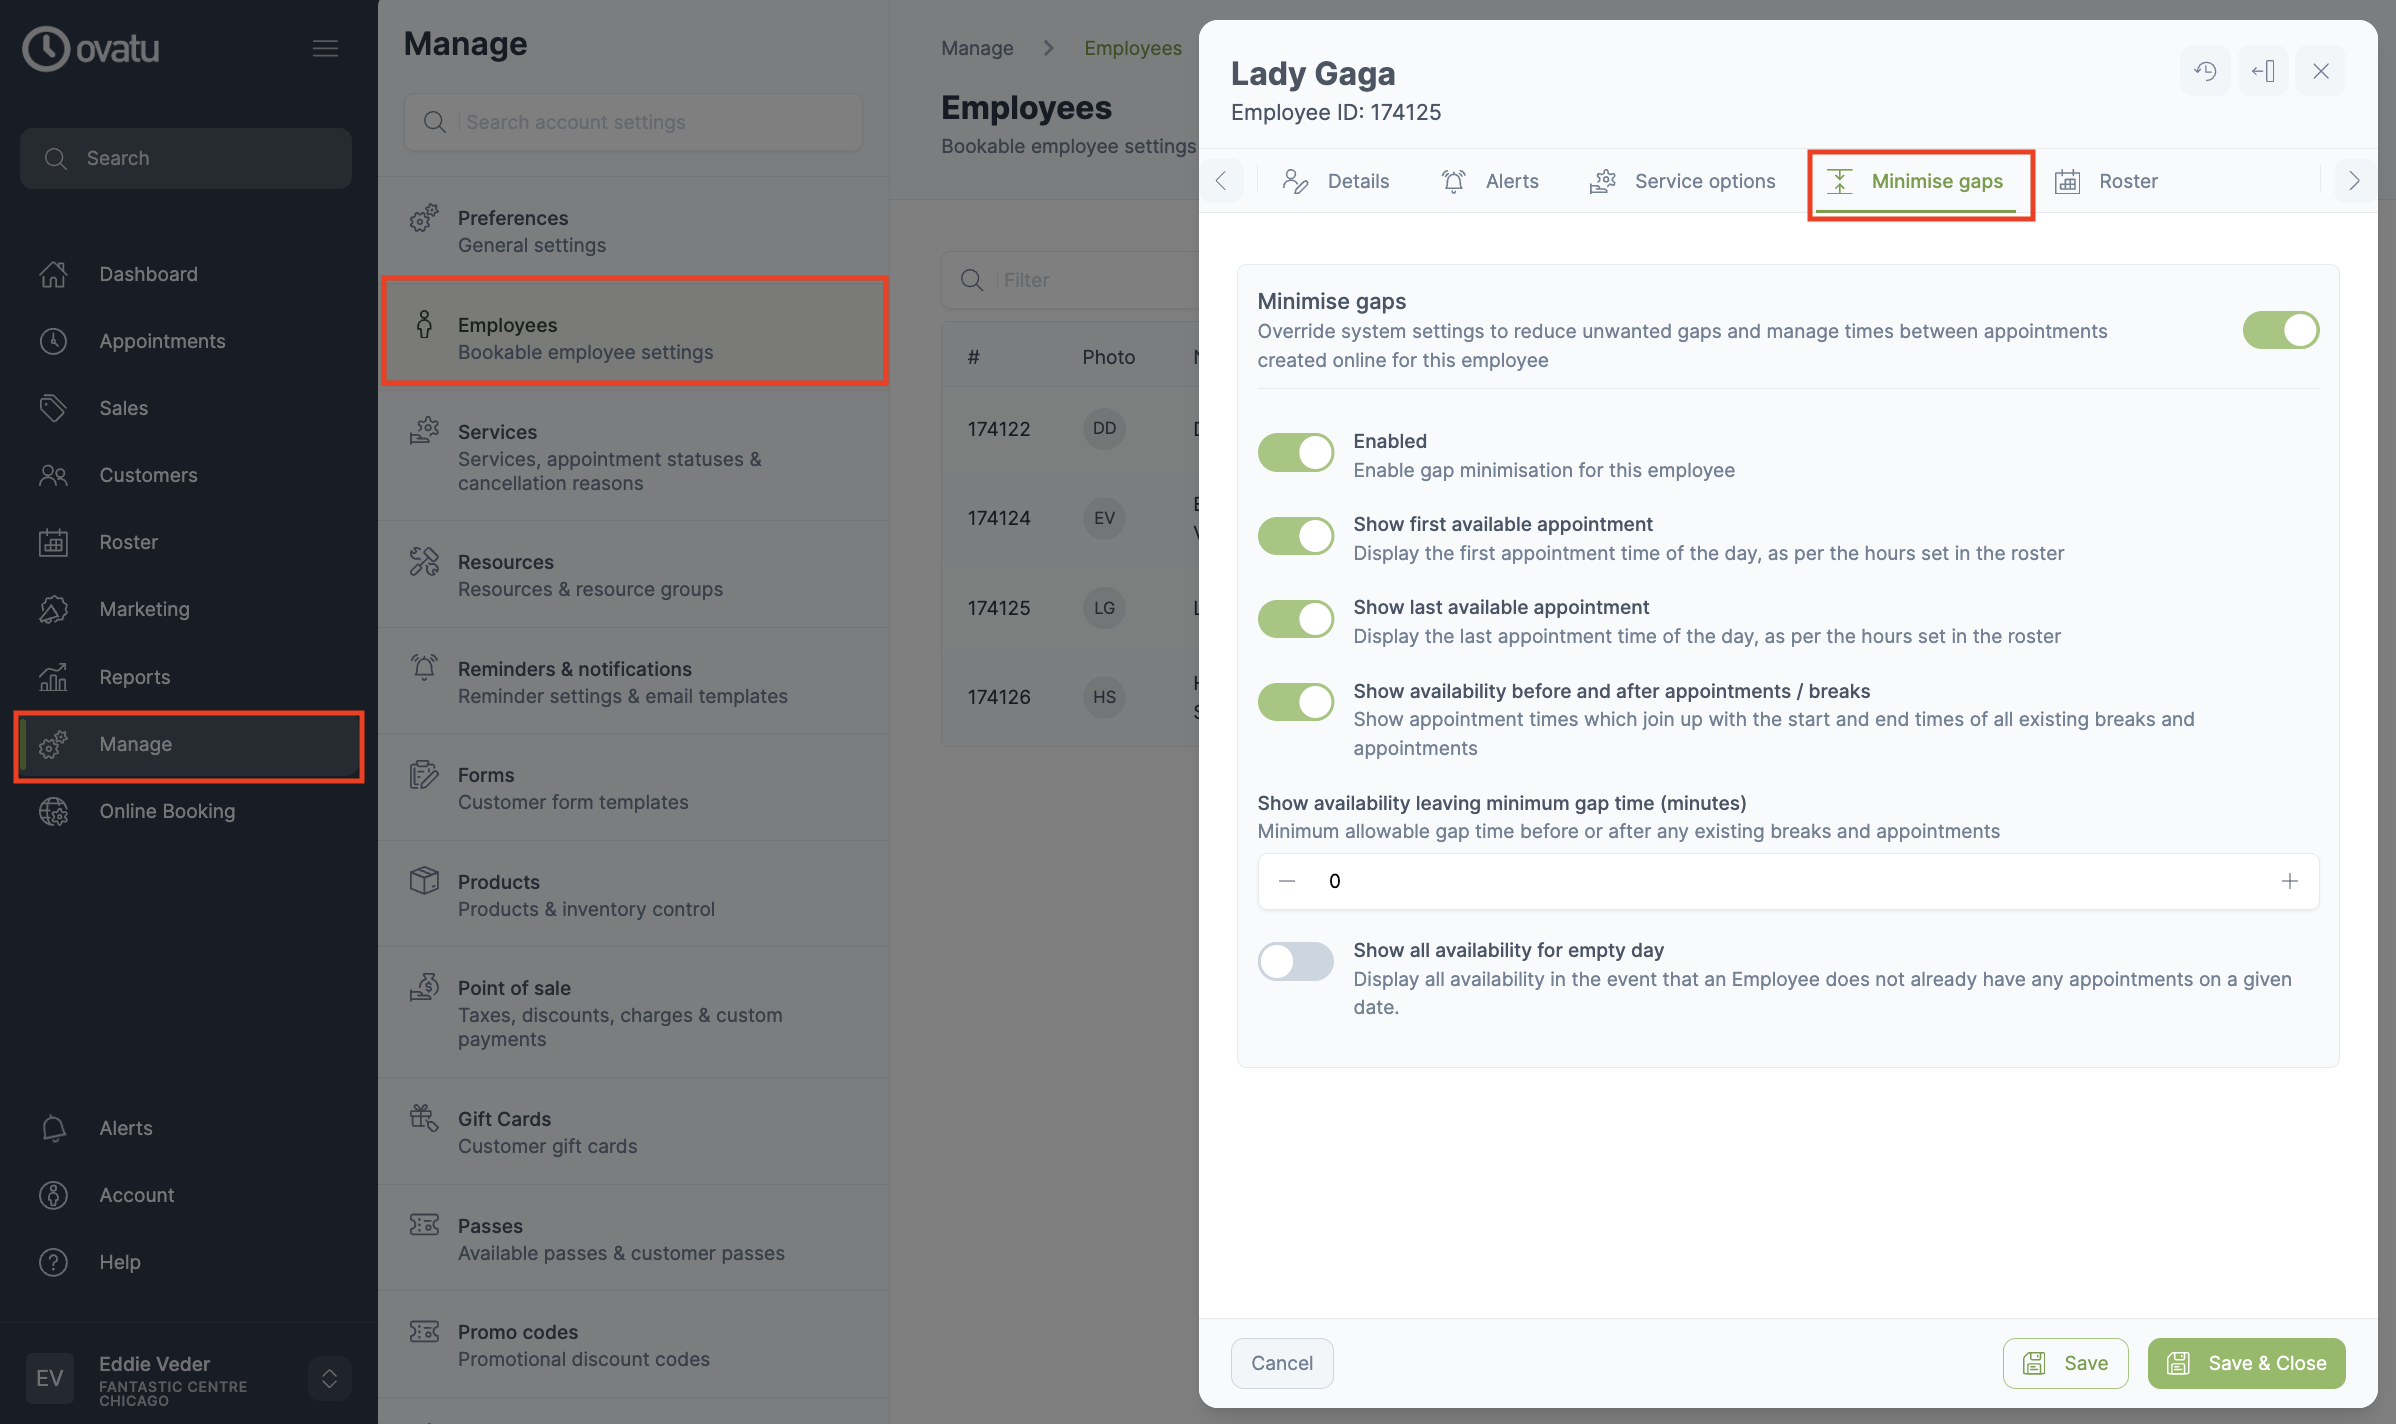
Task: Show previous tabs with left chevron arrow
Action: click(x=1221, y=181)
